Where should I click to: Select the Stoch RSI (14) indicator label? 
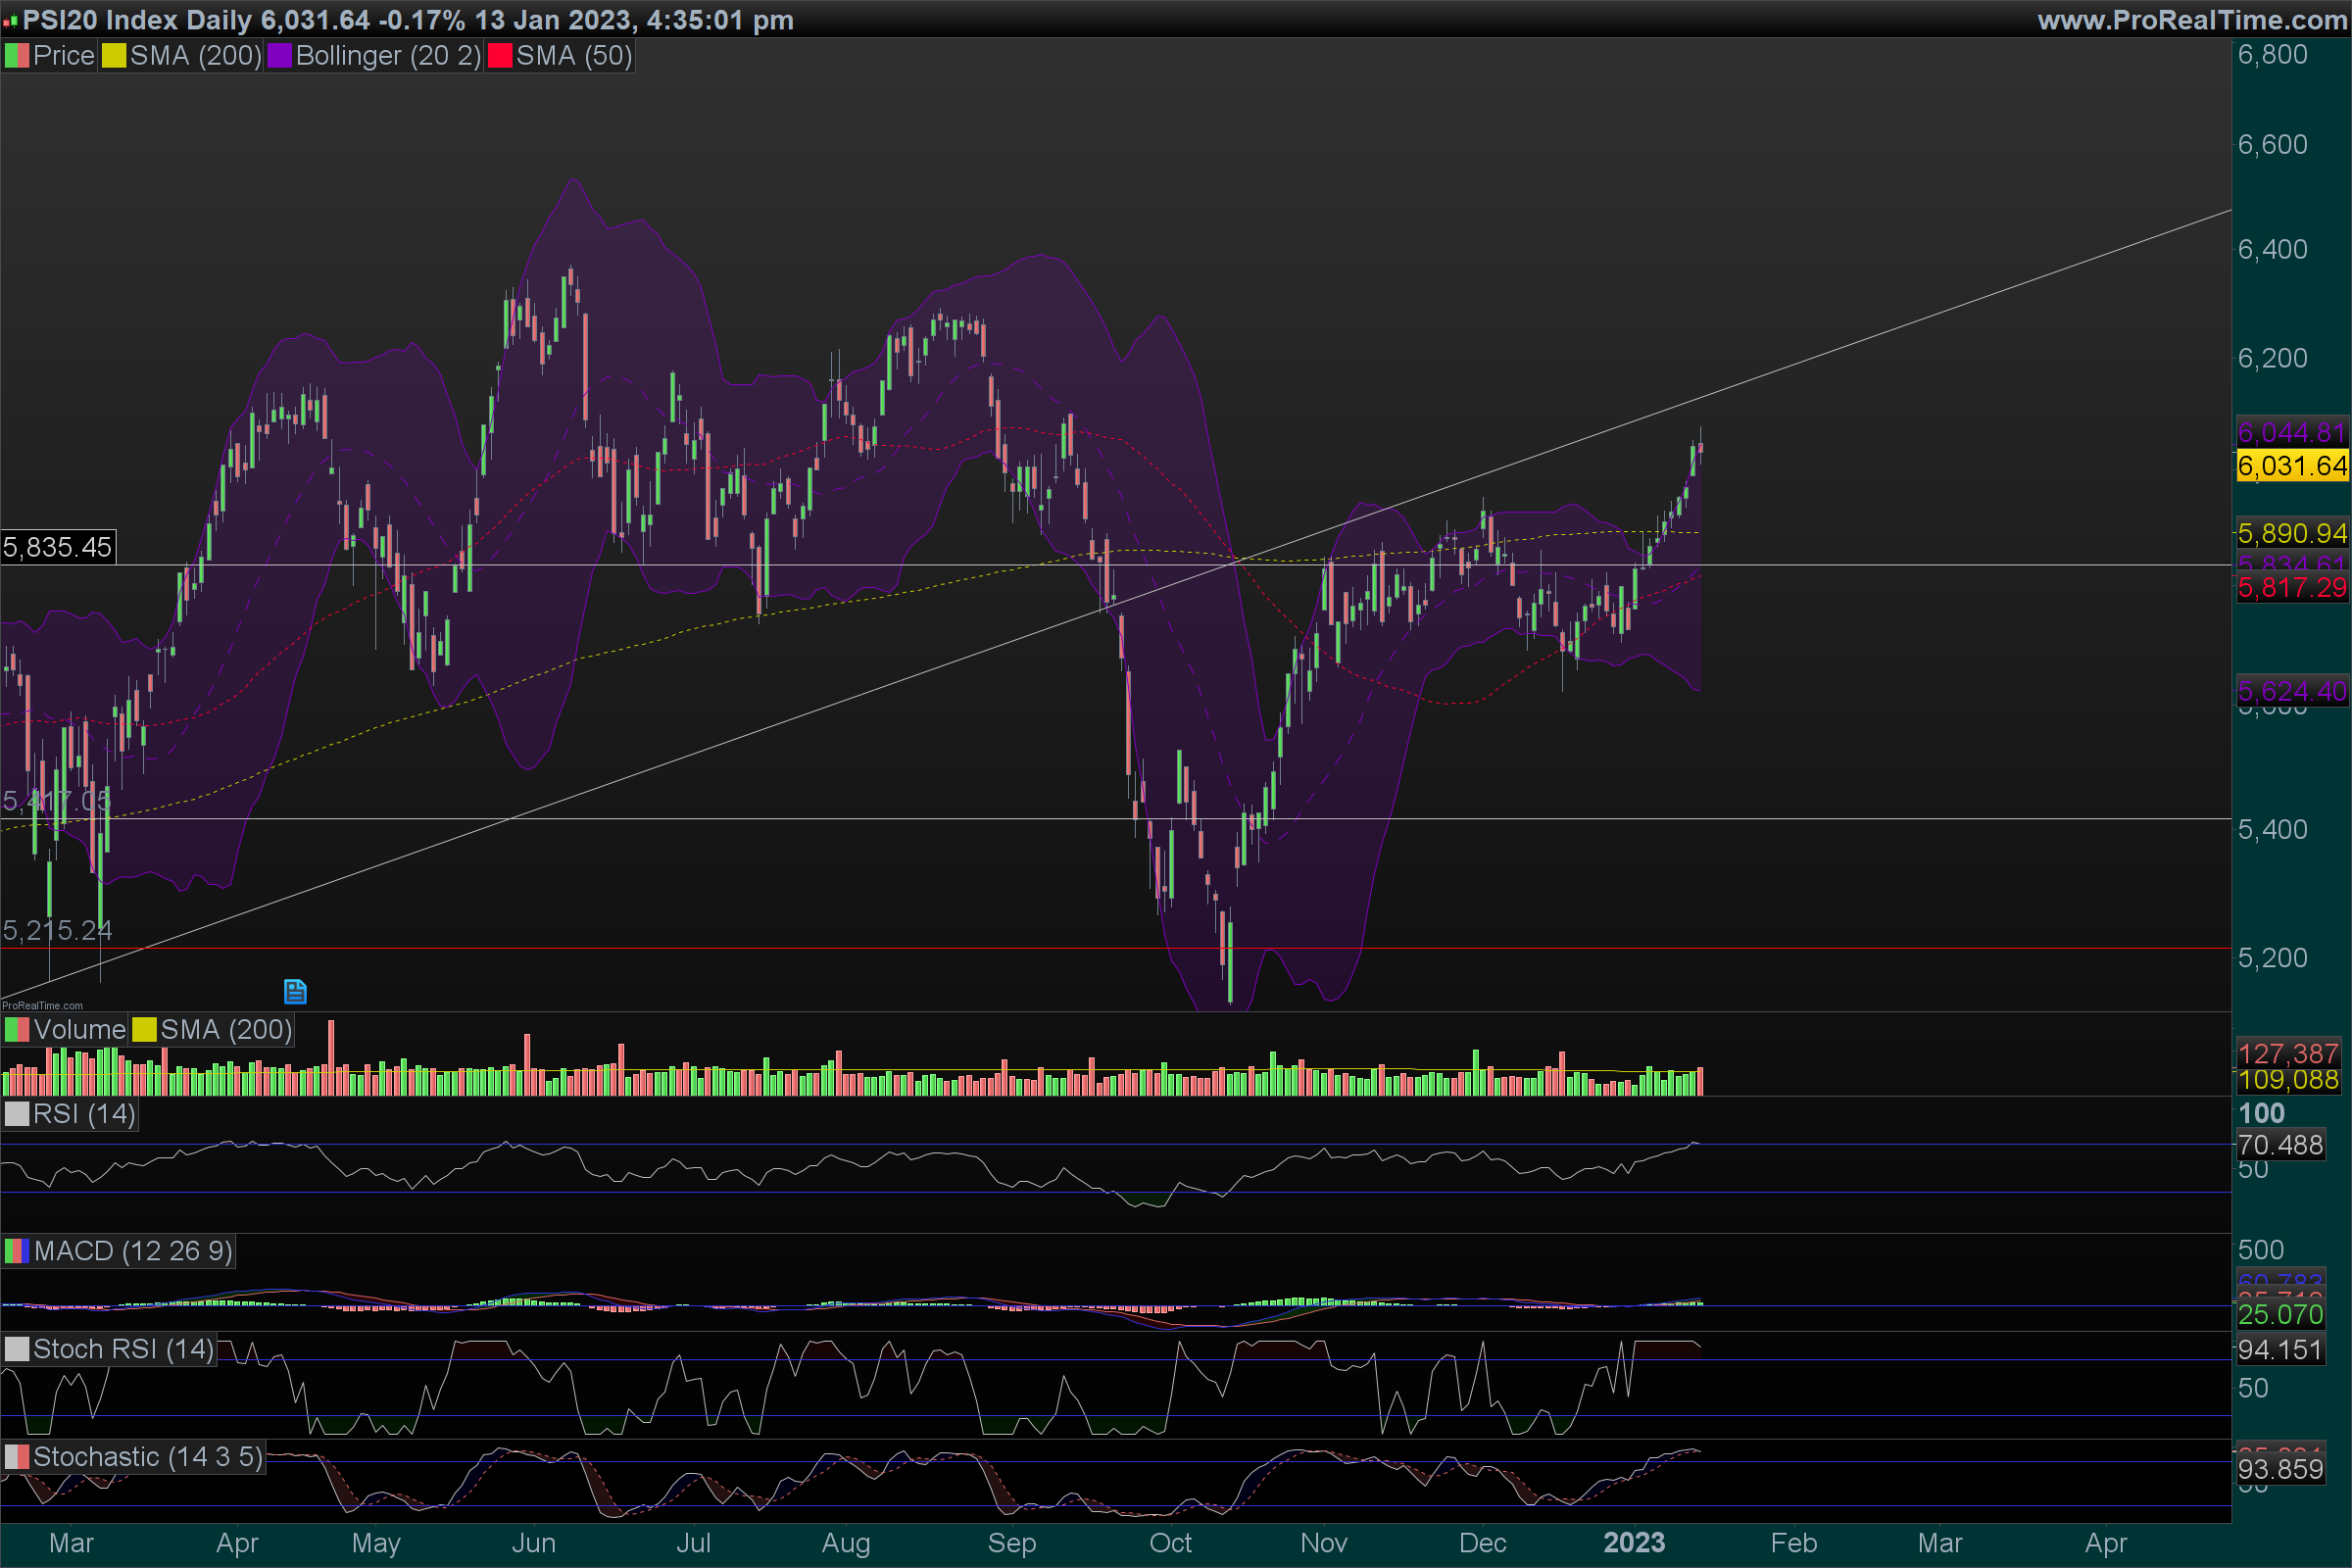tap(123, 1349)
